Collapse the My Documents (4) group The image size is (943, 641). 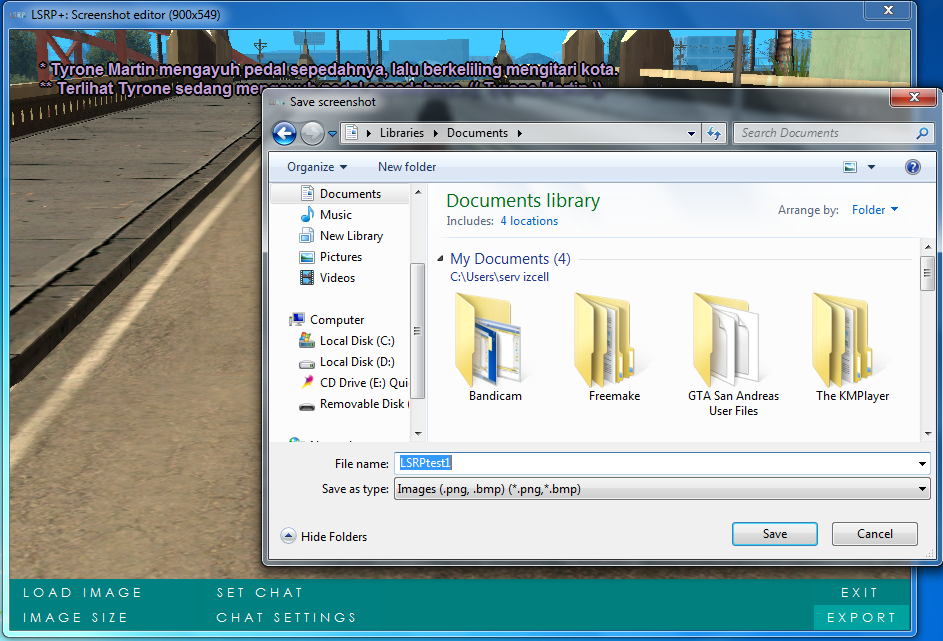point(440,259)
